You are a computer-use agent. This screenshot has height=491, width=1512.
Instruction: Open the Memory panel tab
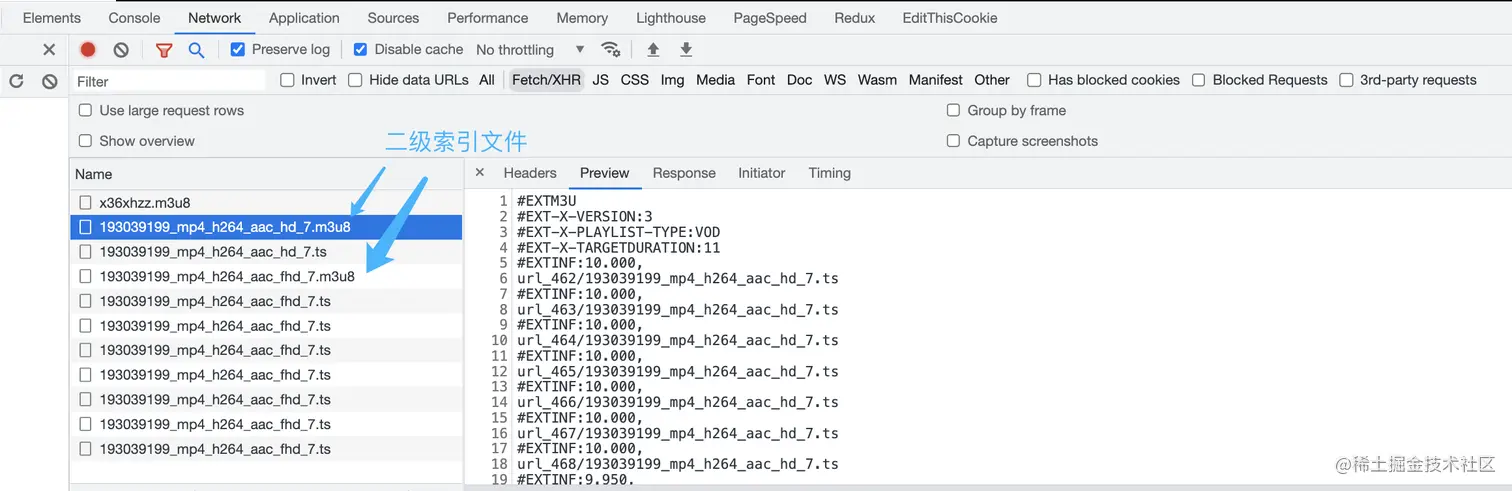[x=582, y=17]
